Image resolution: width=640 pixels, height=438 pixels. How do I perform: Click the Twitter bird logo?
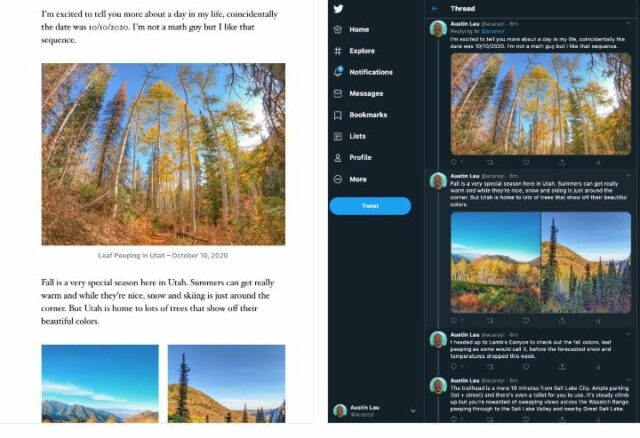[x=339, y=9]
